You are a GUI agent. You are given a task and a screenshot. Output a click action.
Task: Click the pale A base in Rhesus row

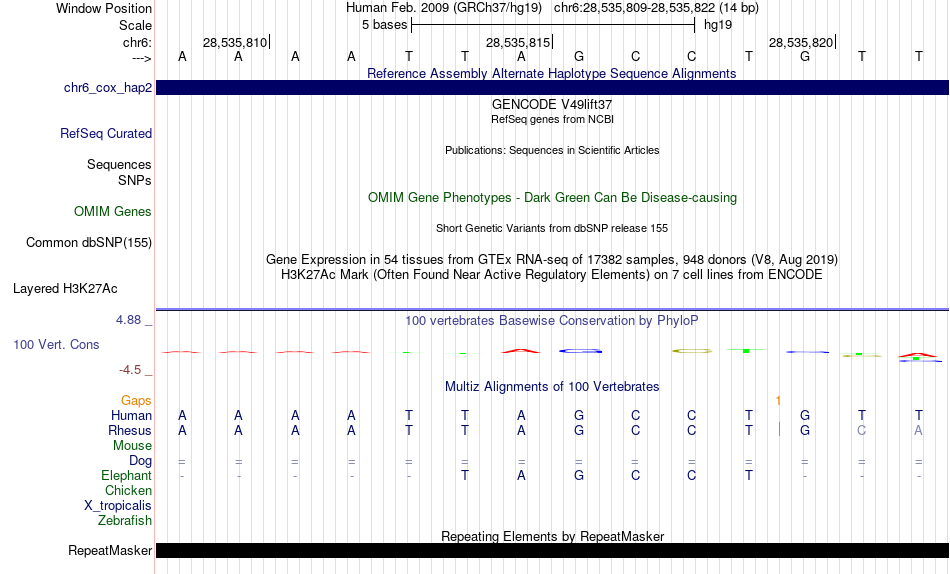tap(918, 430)
